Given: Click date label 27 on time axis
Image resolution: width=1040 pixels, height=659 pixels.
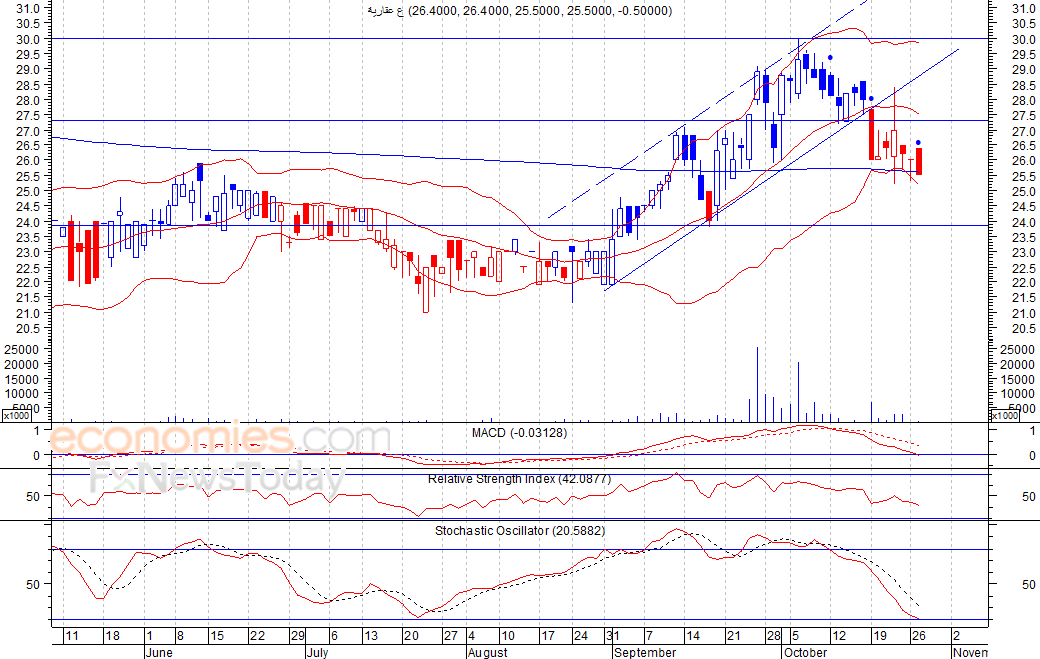Looking at the screenshot, I should click(x=451, y=636).
